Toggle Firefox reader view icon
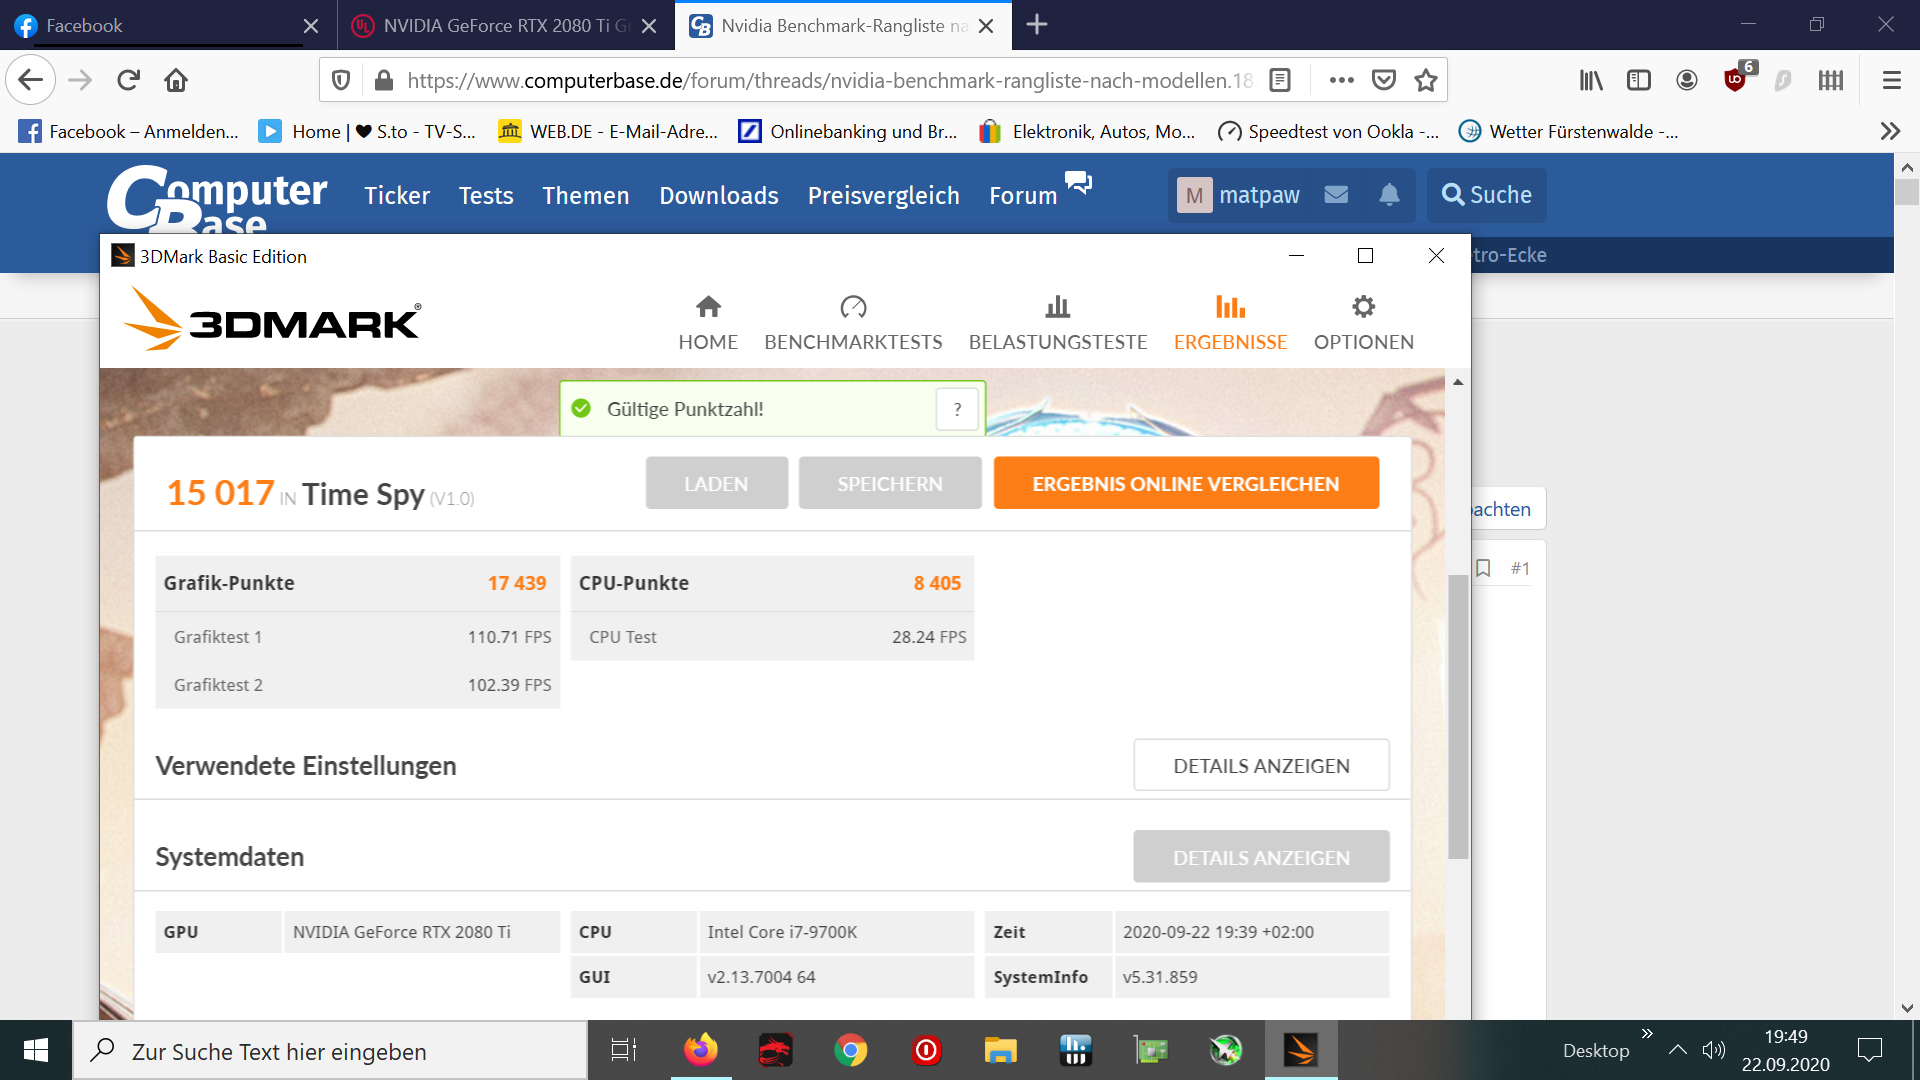The height and width of the screenshot is (1080, 1920). [1280, 81]
